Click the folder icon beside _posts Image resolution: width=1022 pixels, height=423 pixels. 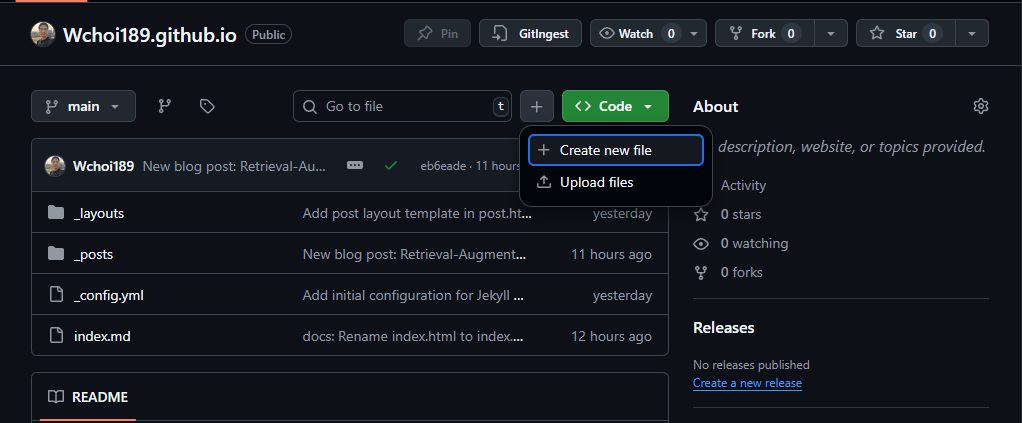coord(56,254)
